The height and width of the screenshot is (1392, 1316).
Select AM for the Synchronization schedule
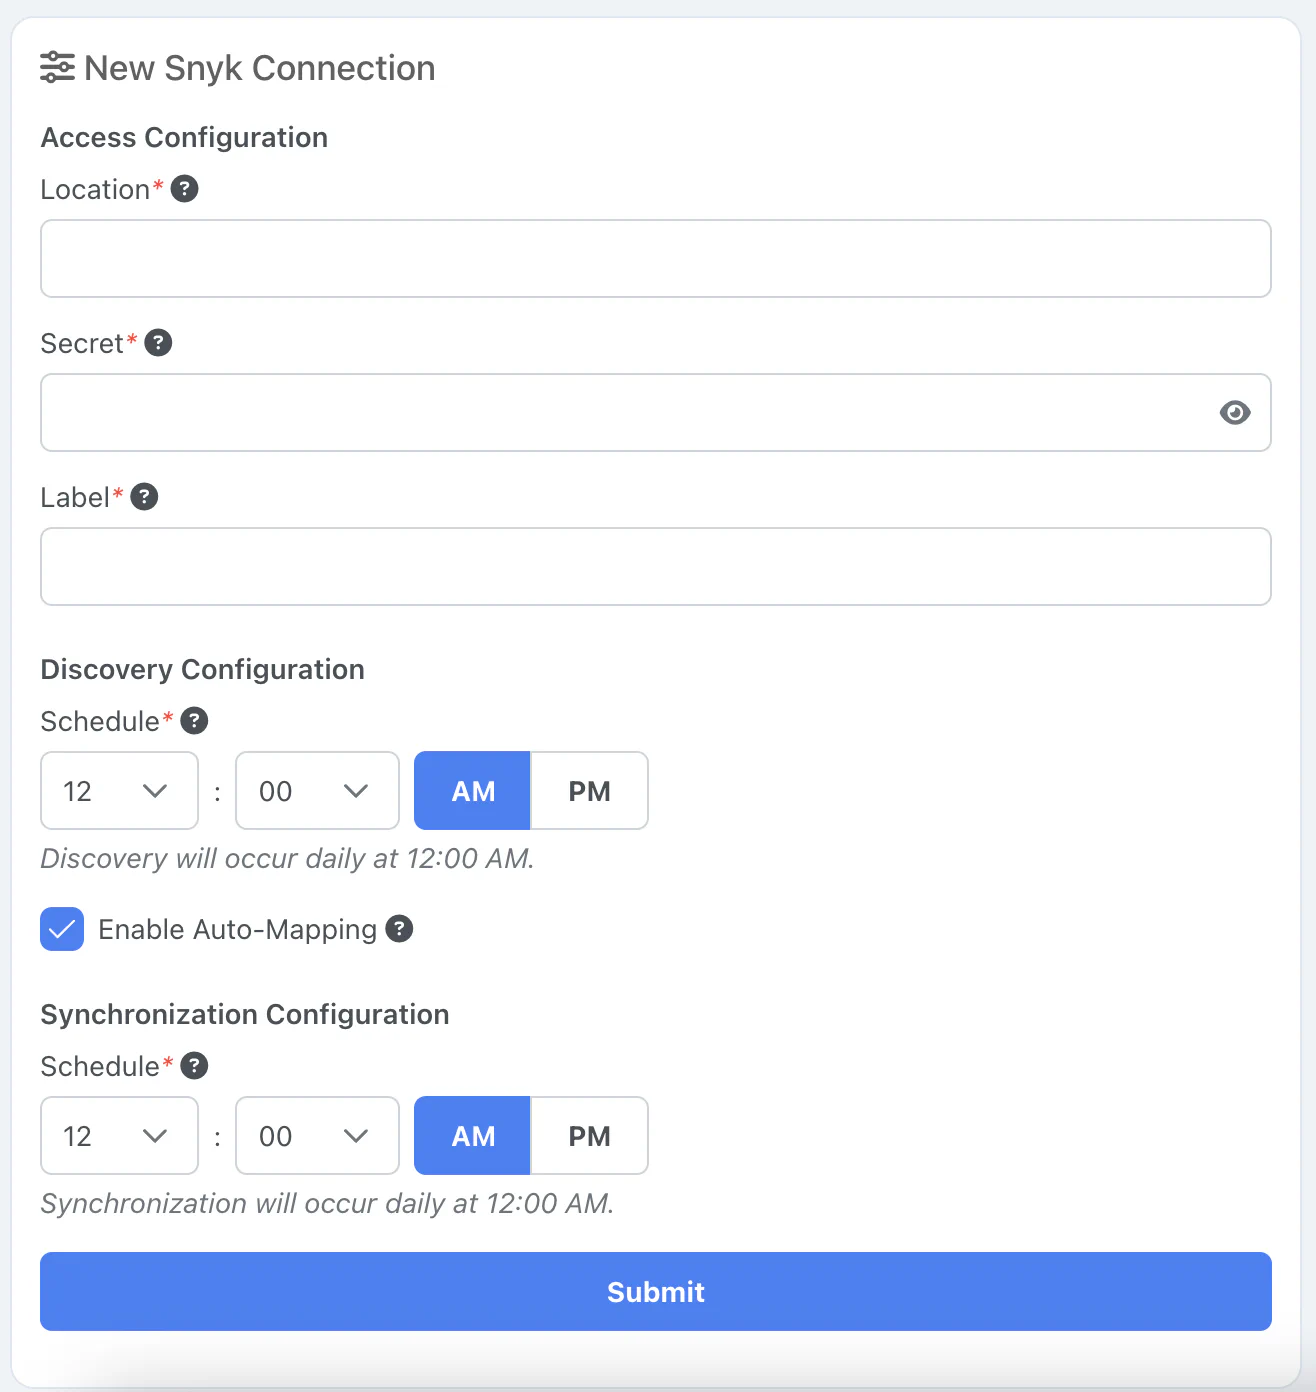pos(473,1136)
